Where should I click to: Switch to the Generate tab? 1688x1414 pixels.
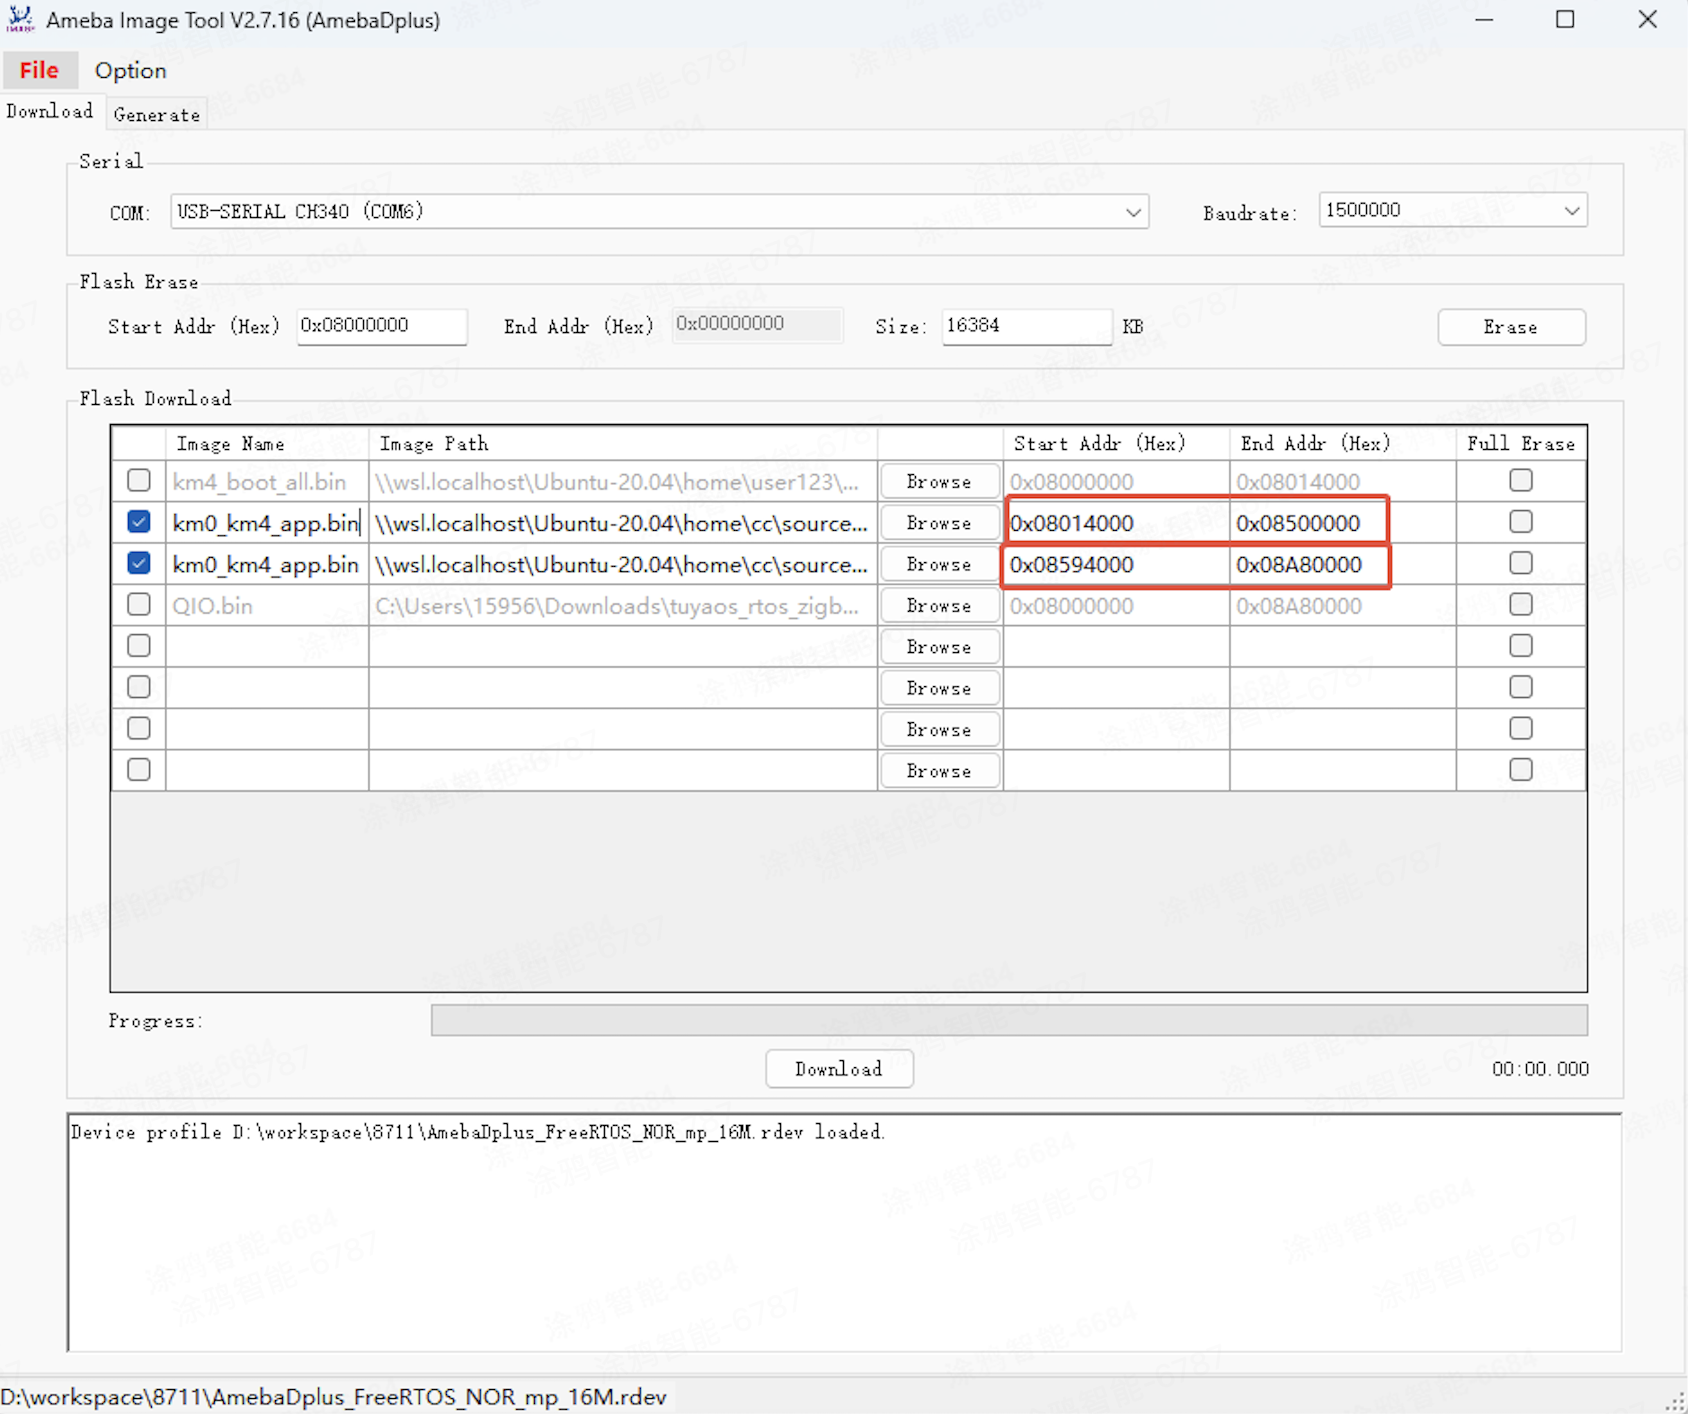pos(156,115)
